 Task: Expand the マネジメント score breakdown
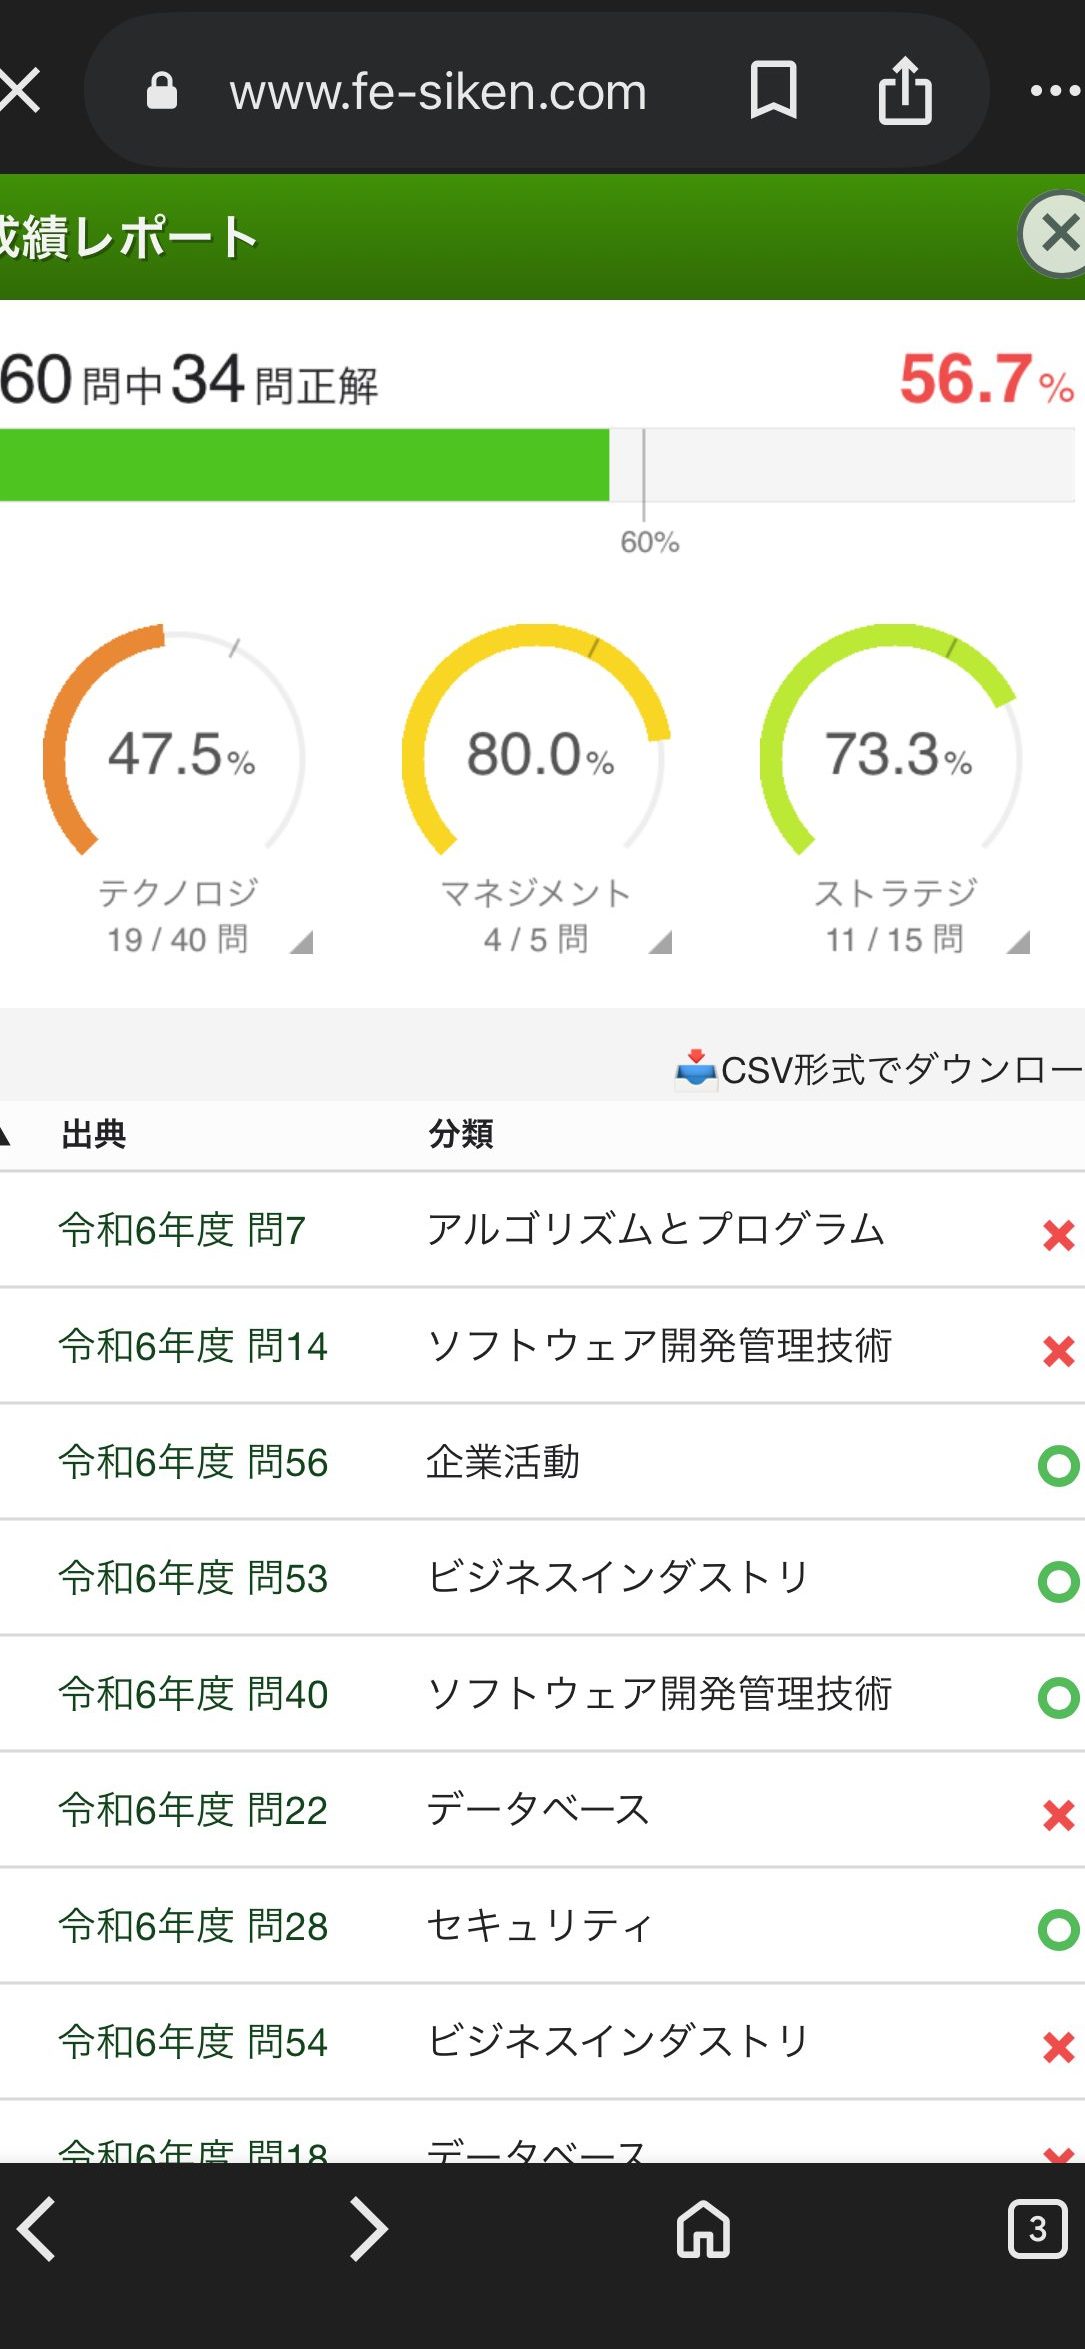(x=659, y=942)
